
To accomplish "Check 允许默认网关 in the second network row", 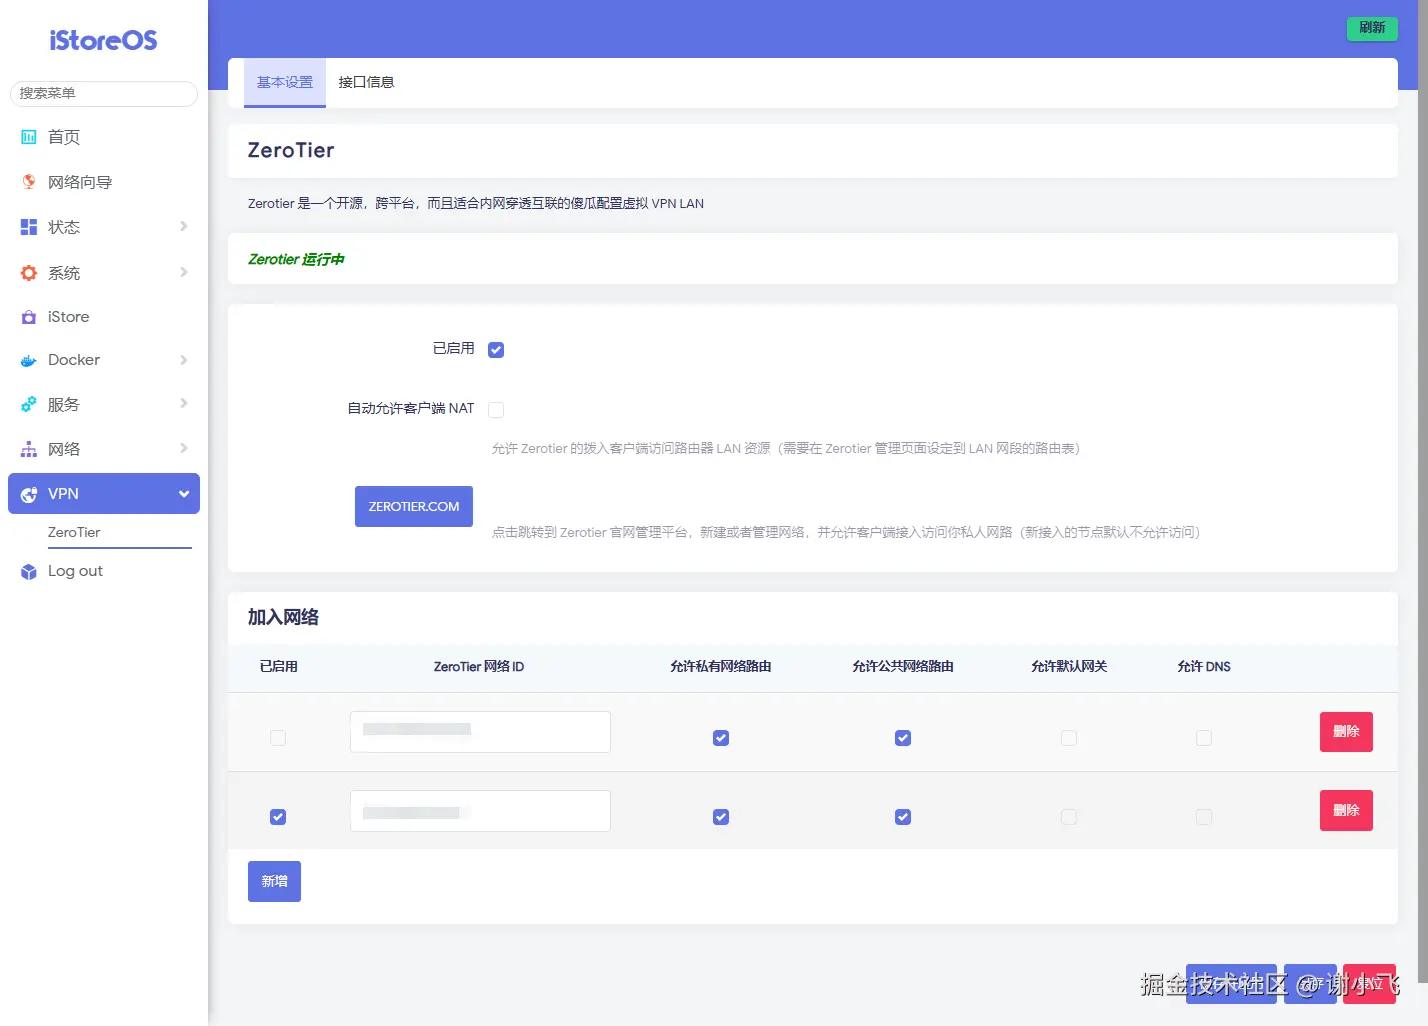I will click(1069, 817).
